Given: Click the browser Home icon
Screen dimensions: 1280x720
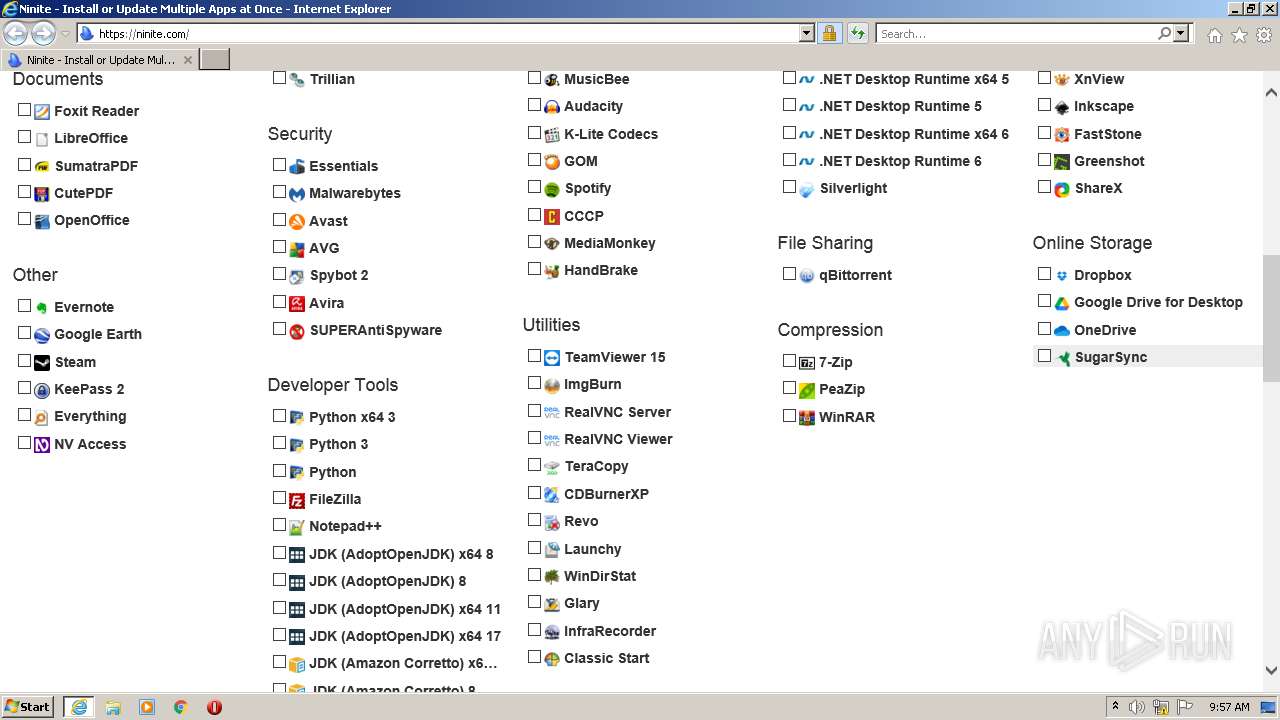Looking at the screenshot, I should click(1214, 35).
